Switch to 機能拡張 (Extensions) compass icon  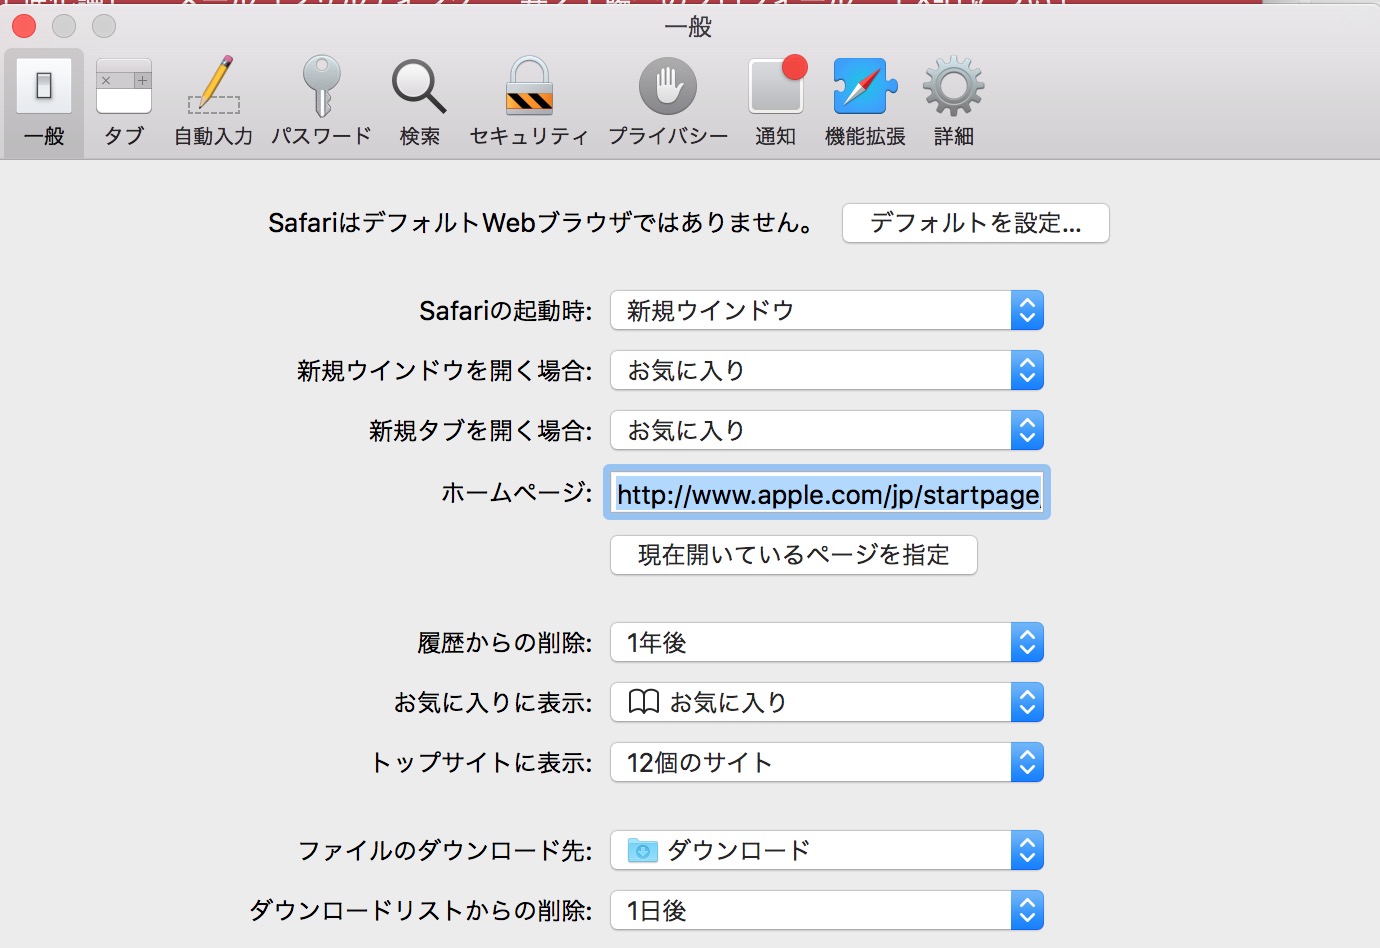coord(865,102)
